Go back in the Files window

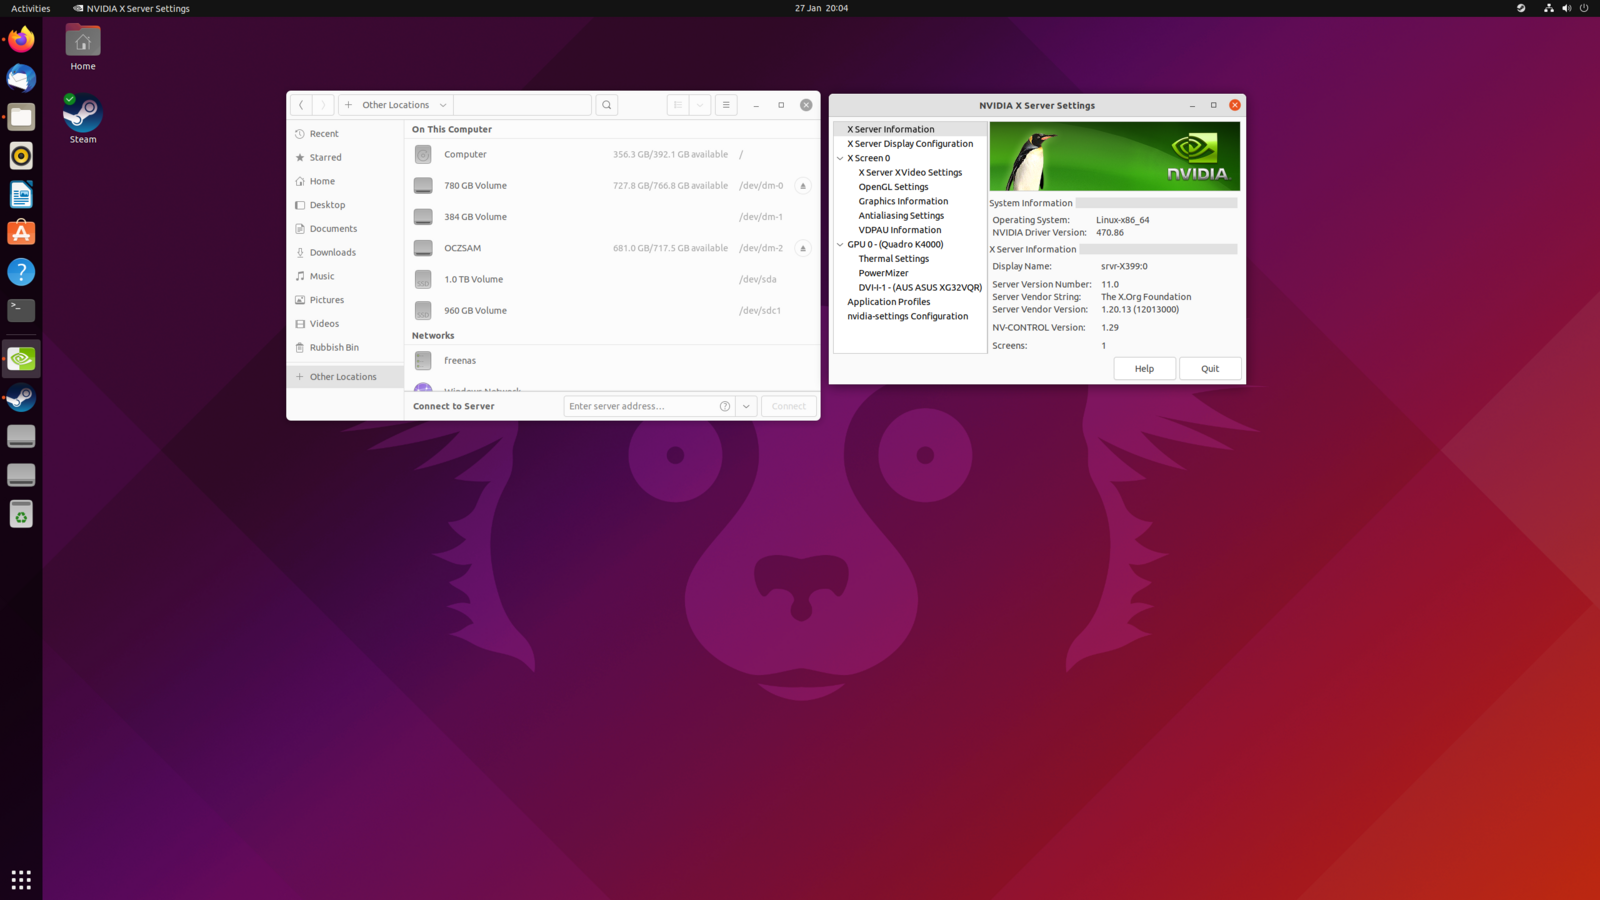pyautogui.click(x=301, y=105)
